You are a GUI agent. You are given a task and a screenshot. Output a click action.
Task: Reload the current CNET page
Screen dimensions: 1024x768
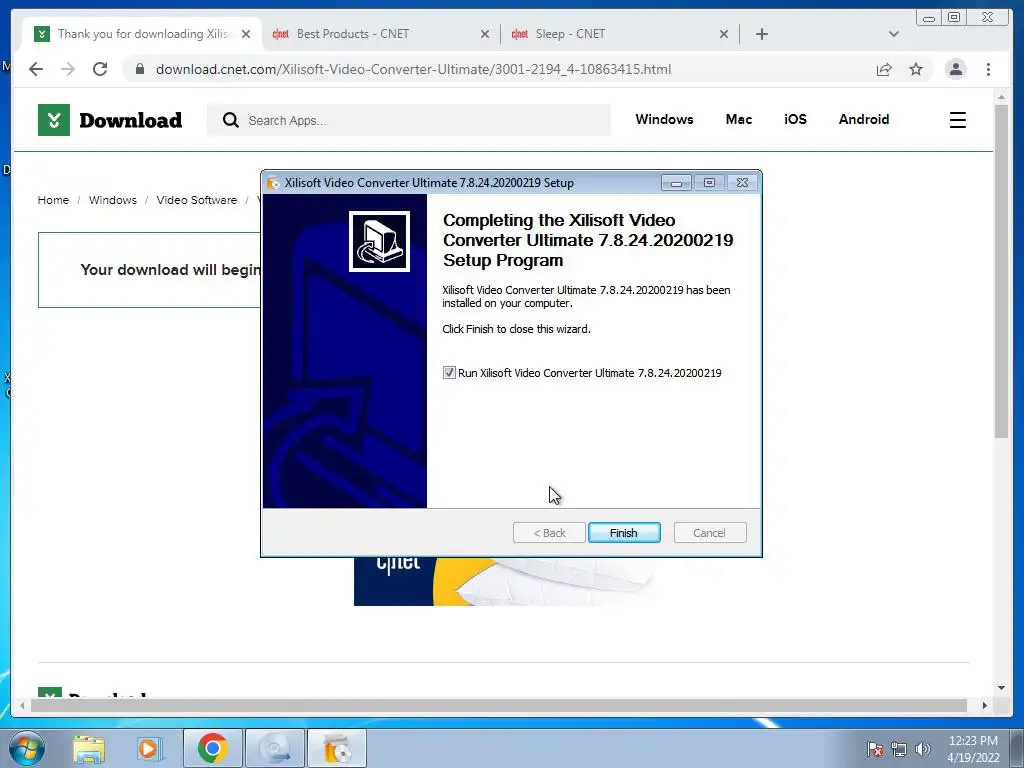tap(100, 69)
